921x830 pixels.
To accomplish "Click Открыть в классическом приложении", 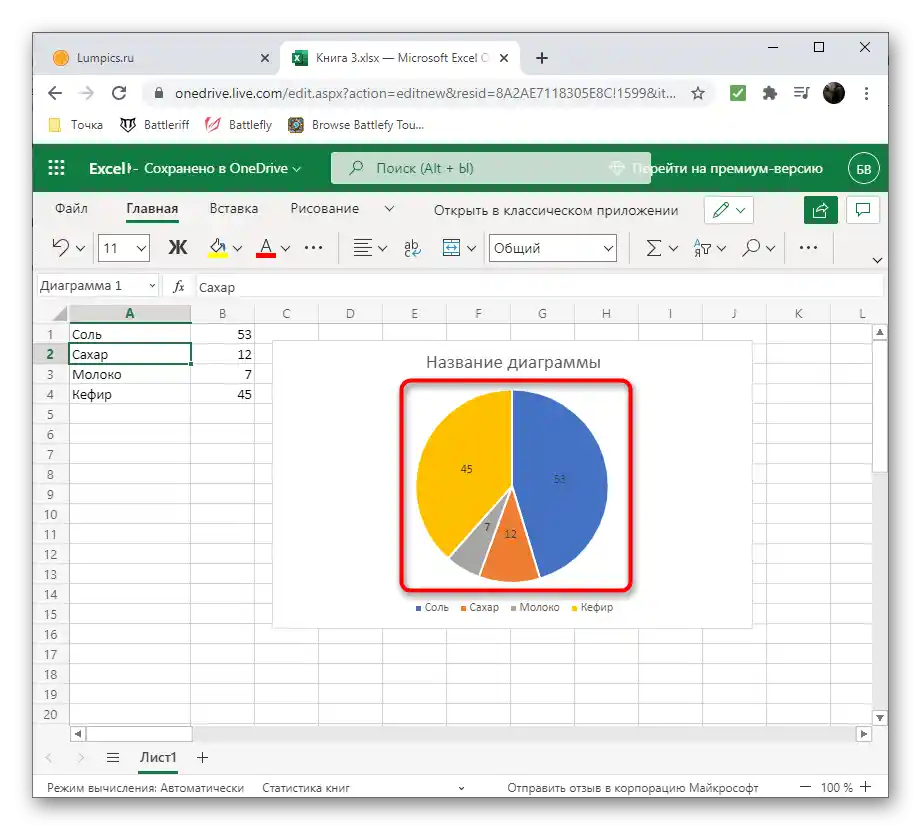I will [556, 210].
